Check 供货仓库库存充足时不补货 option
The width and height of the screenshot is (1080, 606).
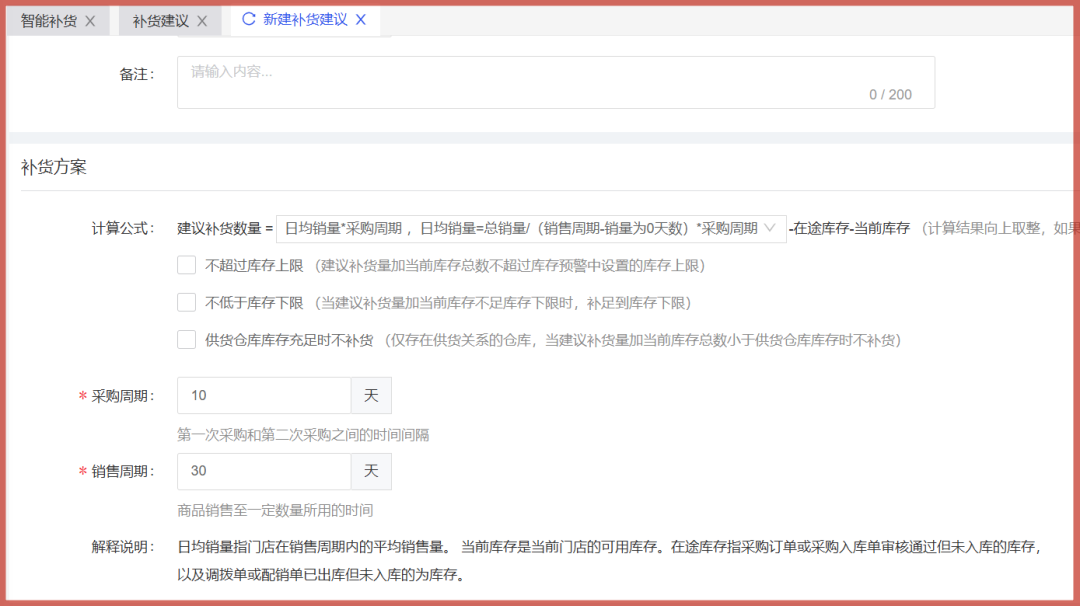click(x=186, y=340)
